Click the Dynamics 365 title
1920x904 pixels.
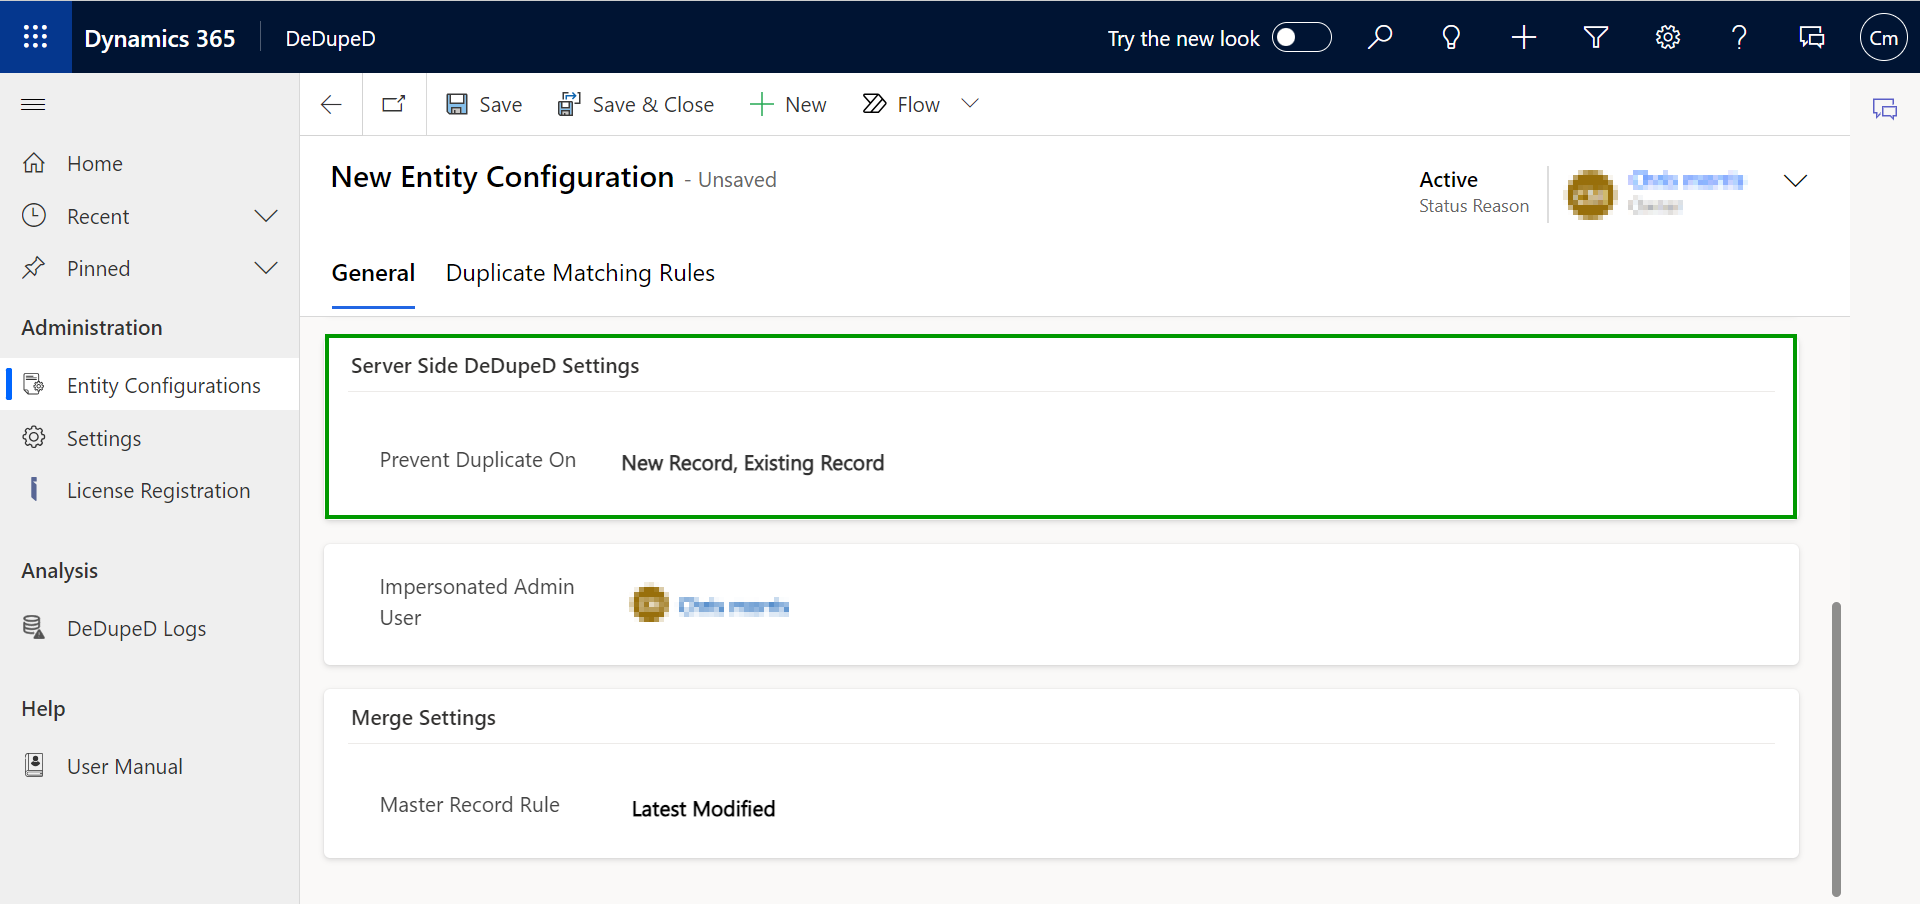160,38
